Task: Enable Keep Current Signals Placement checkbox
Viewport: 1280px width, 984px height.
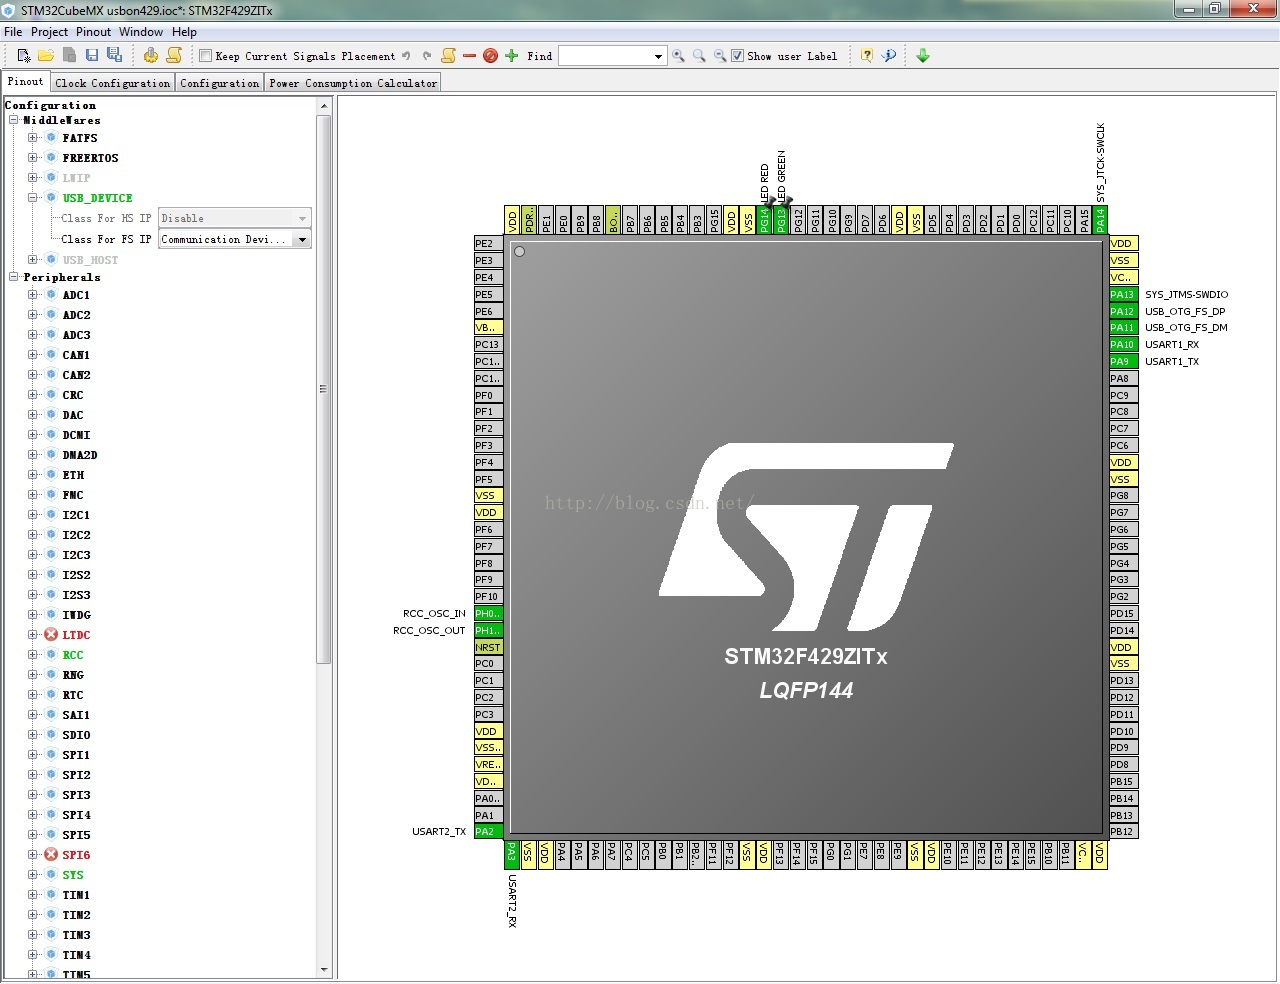Action: (206, 56)
